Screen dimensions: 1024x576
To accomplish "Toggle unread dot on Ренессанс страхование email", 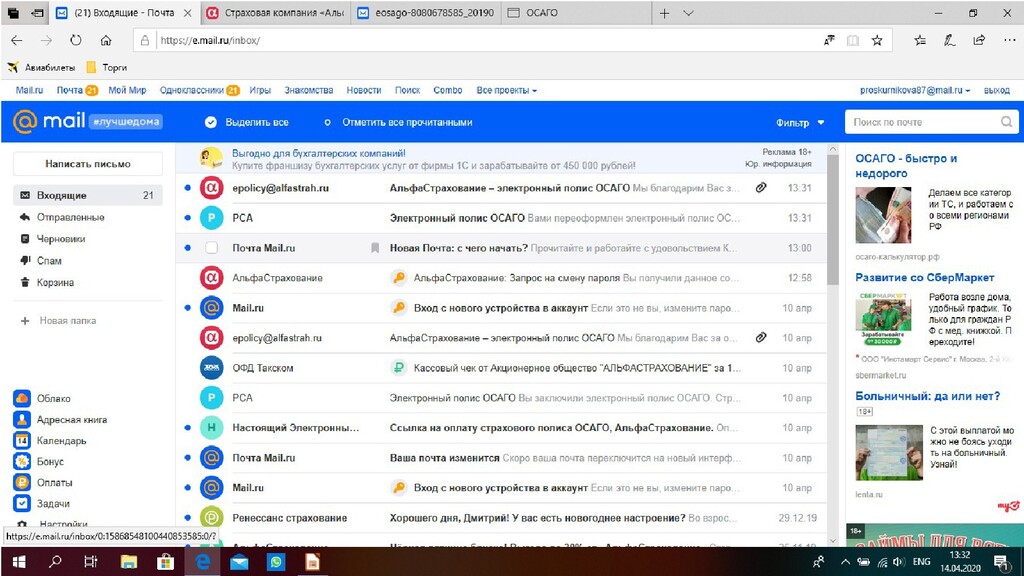I will (187, 518).
